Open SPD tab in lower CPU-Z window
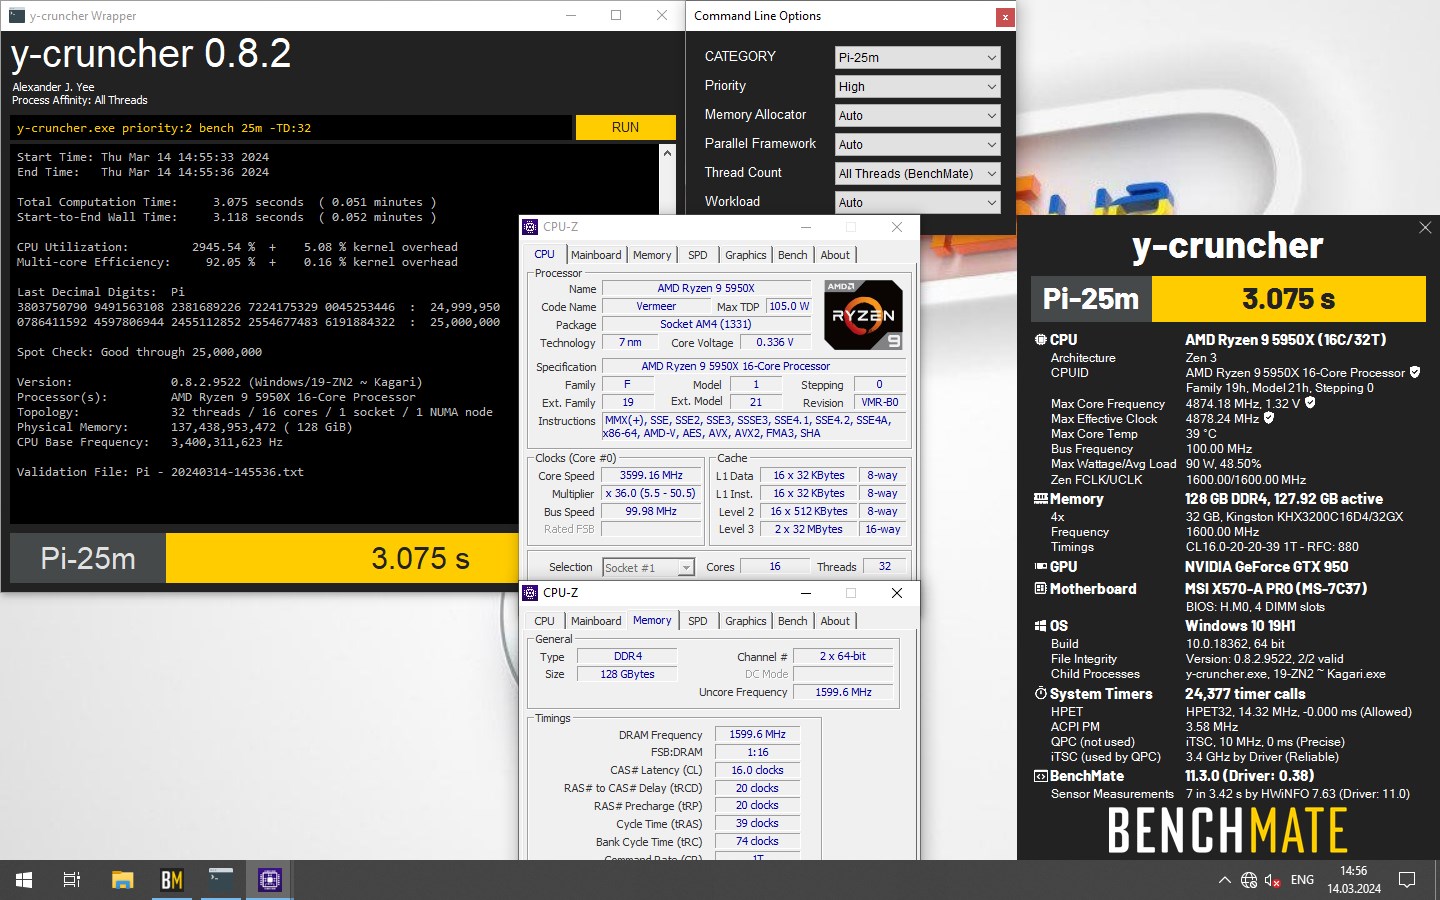Screen dimensions: 1440x900 (698, 621)
